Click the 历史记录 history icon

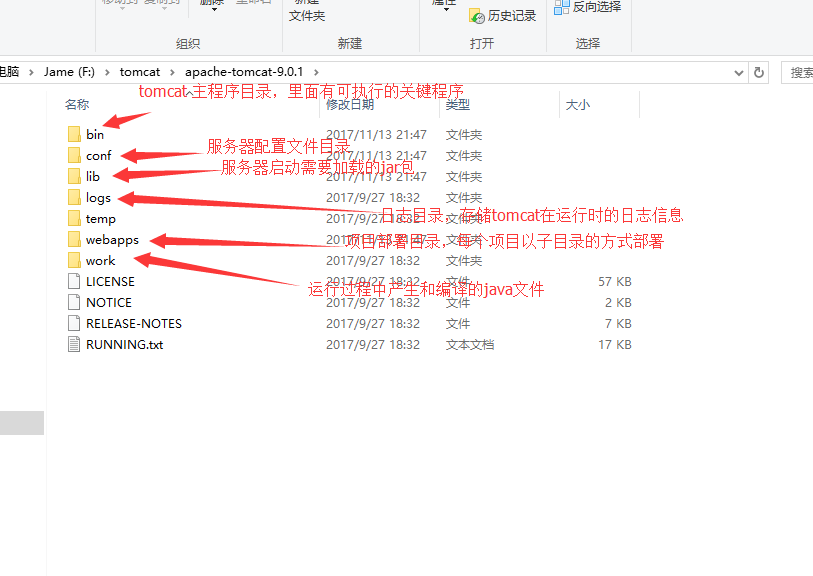tap(476, 16)
